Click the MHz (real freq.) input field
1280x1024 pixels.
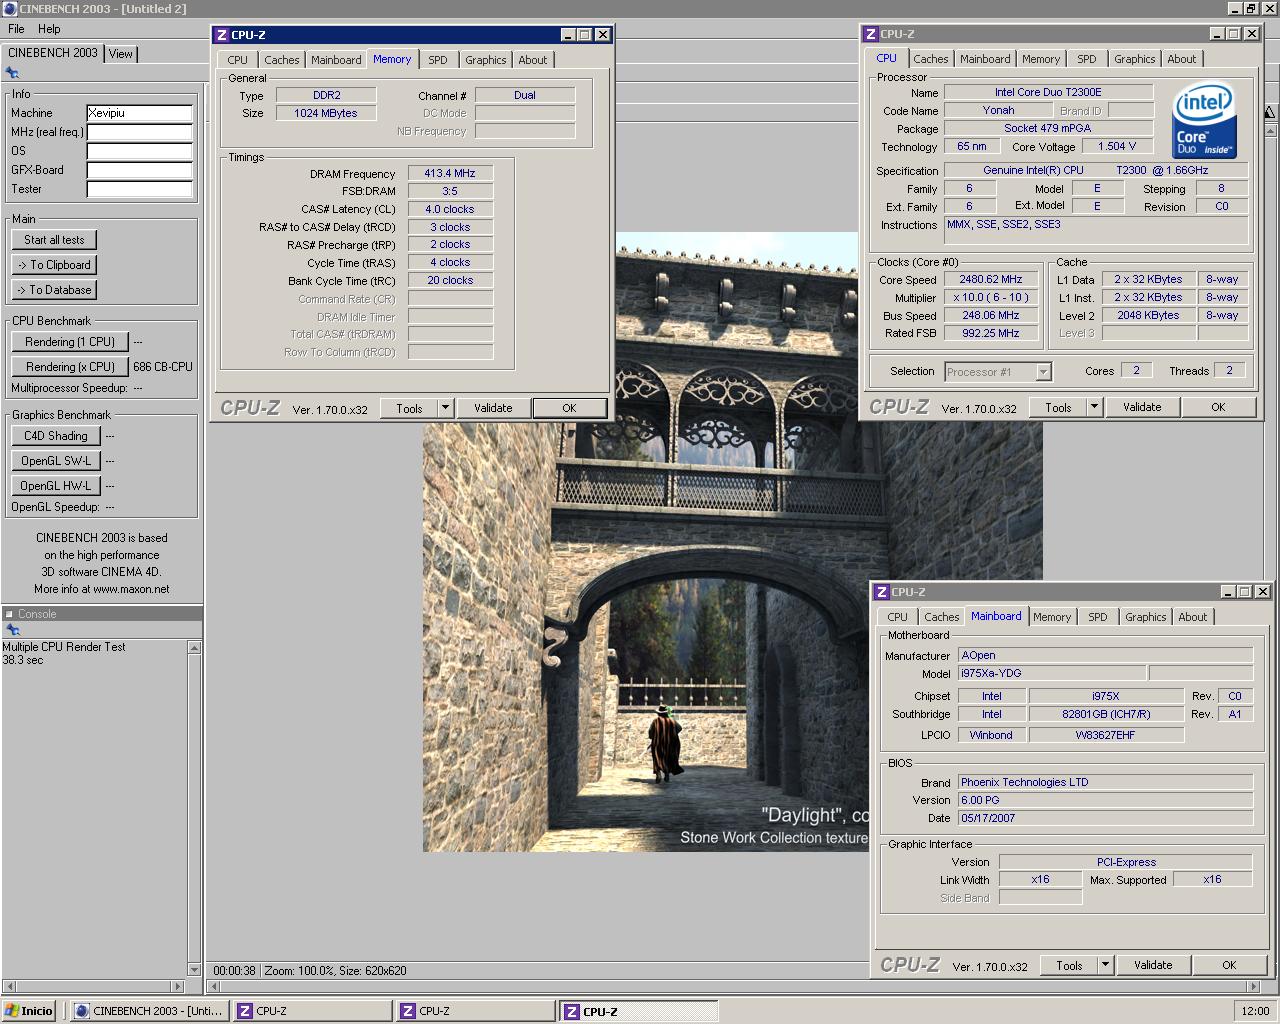139,132
